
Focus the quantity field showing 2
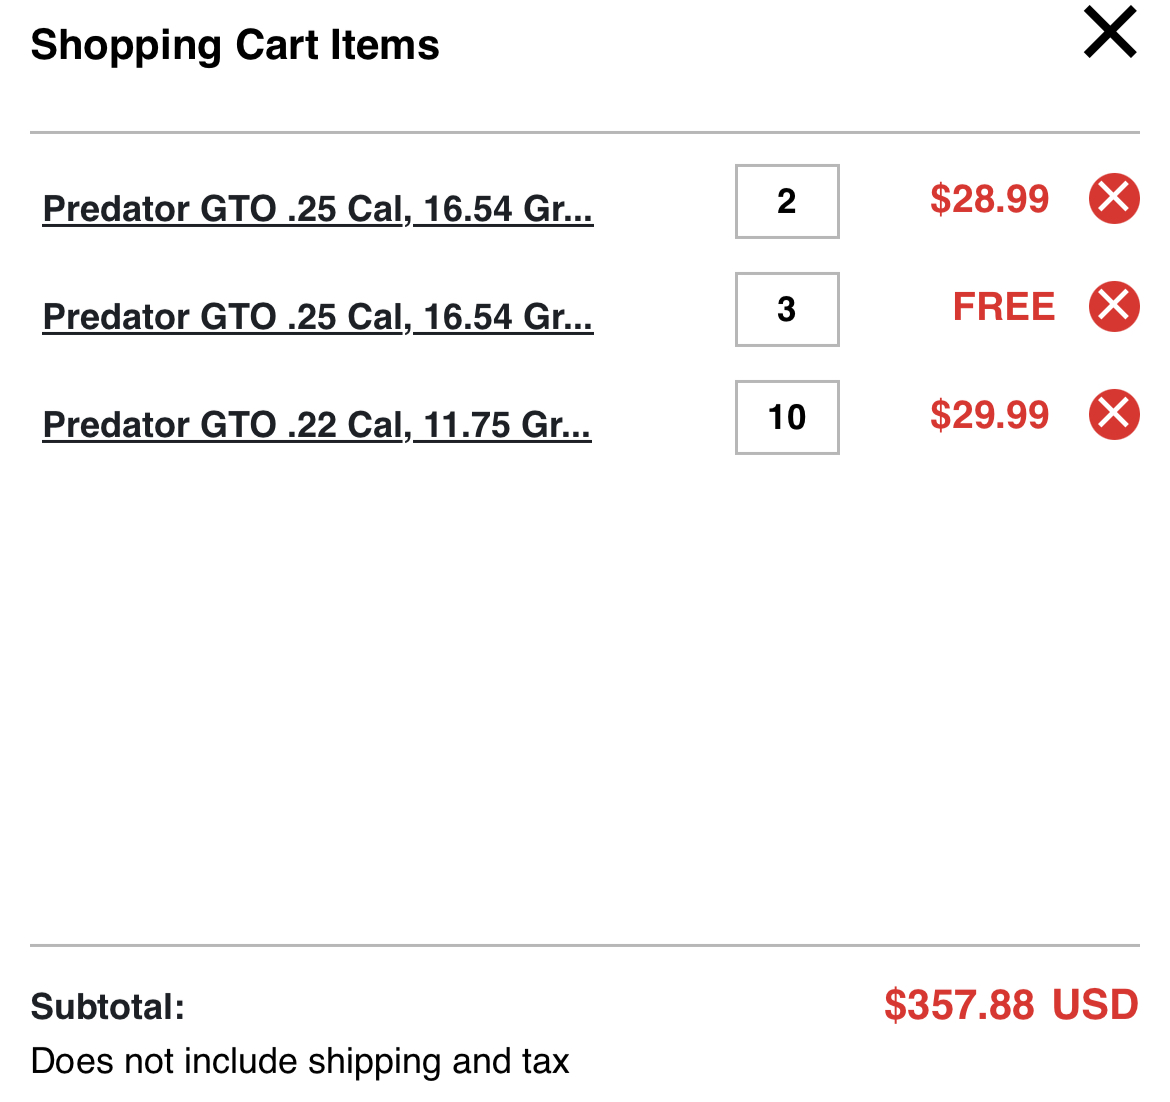click(787, 201)
